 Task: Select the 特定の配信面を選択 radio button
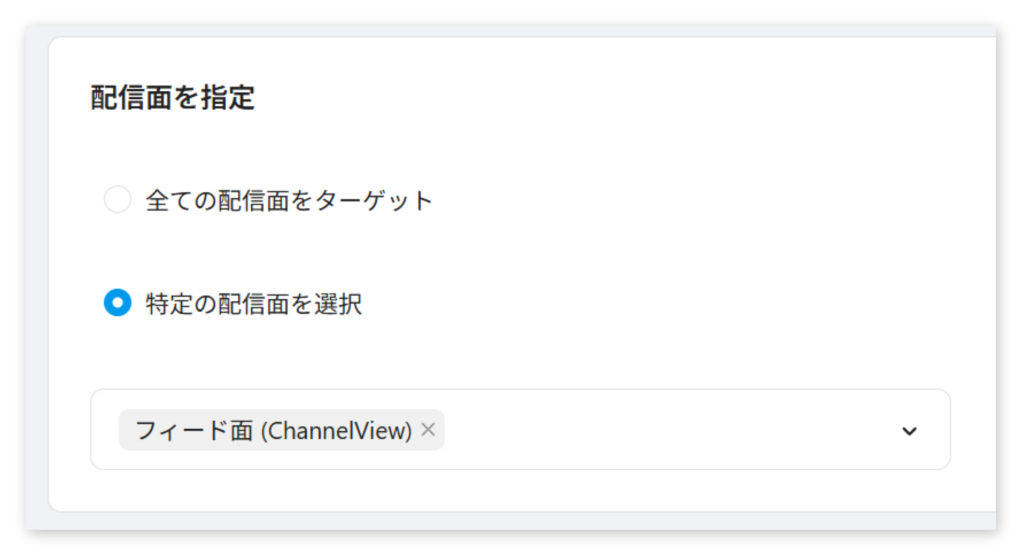point(118,303)
